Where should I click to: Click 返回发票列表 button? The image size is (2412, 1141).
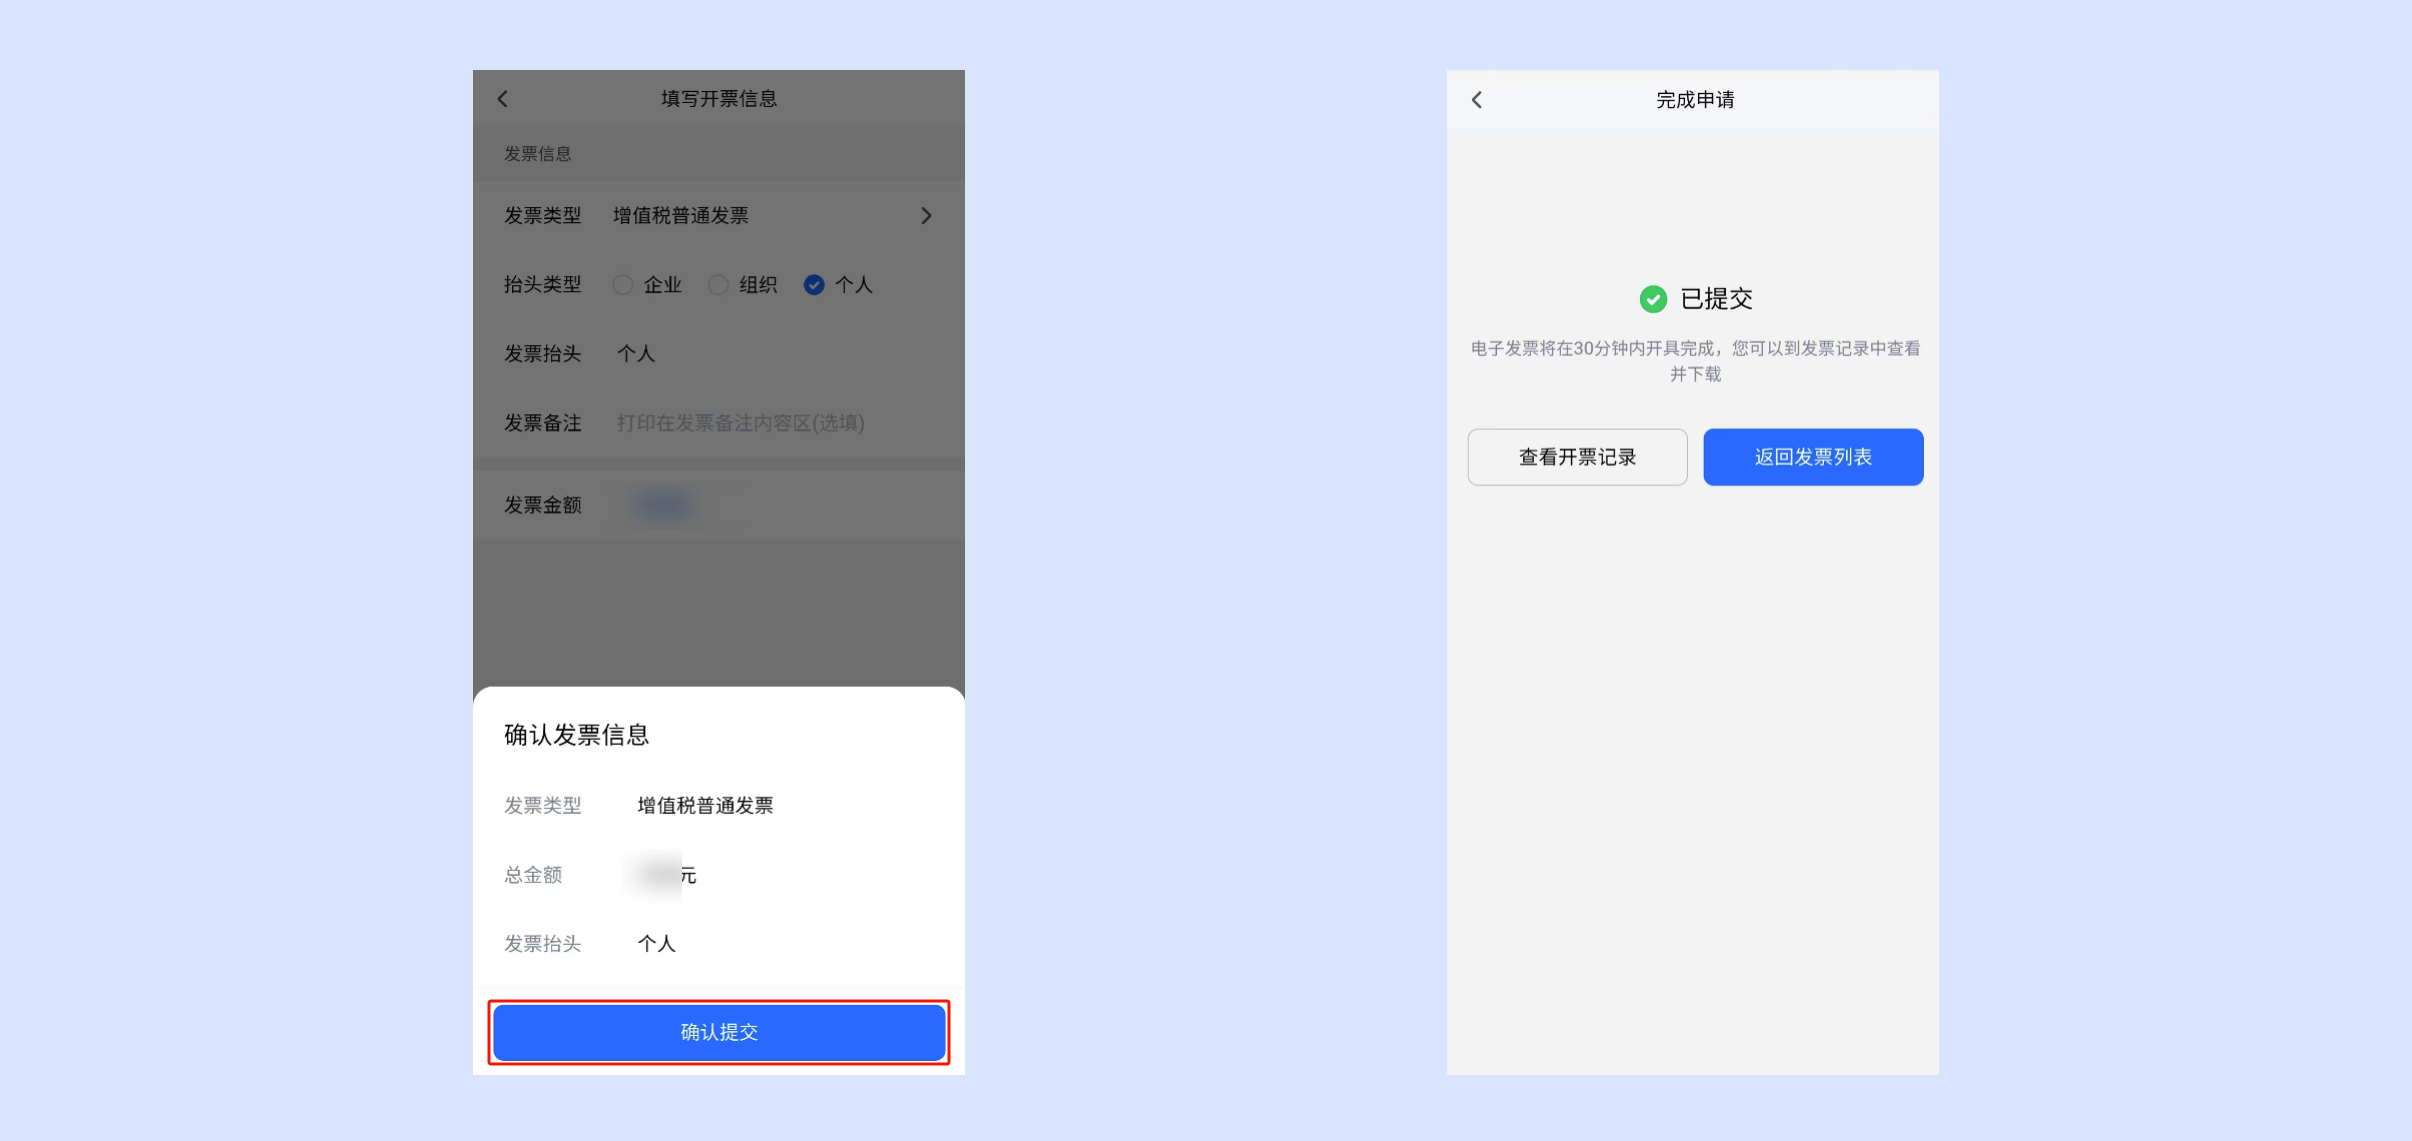pyautogui.click(x=1813, y=457)
